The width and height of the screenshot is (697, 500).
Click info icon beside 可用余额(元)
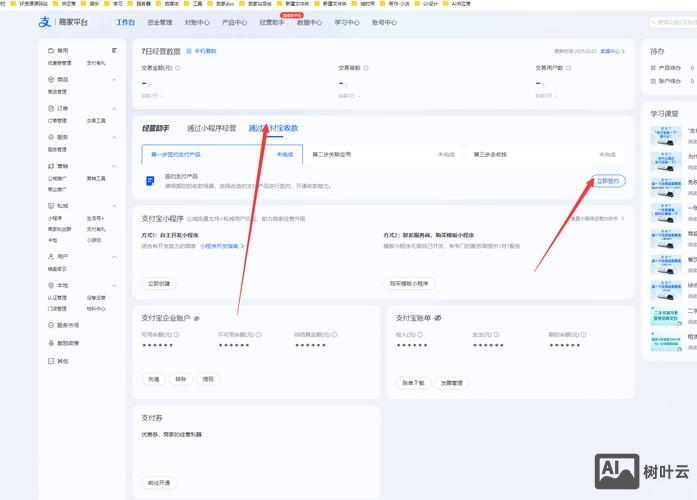tap(176, 334)
